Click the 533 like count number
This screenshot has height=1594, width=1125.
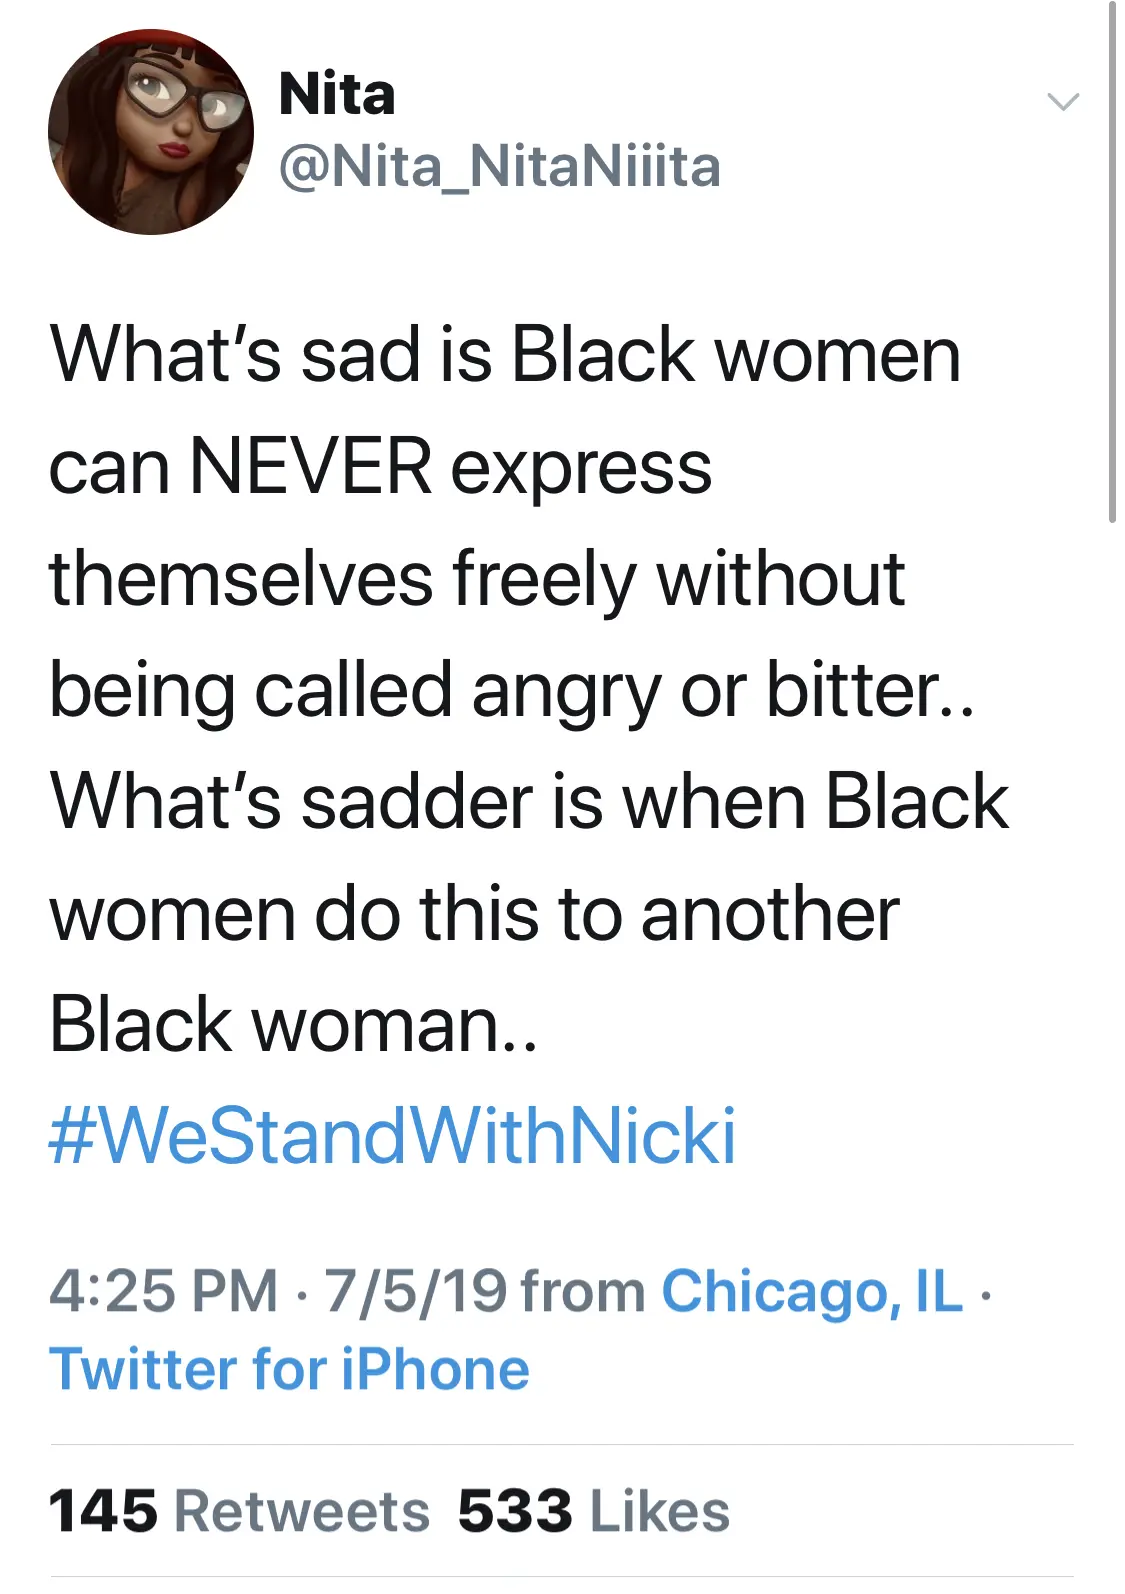point(515,1510)
